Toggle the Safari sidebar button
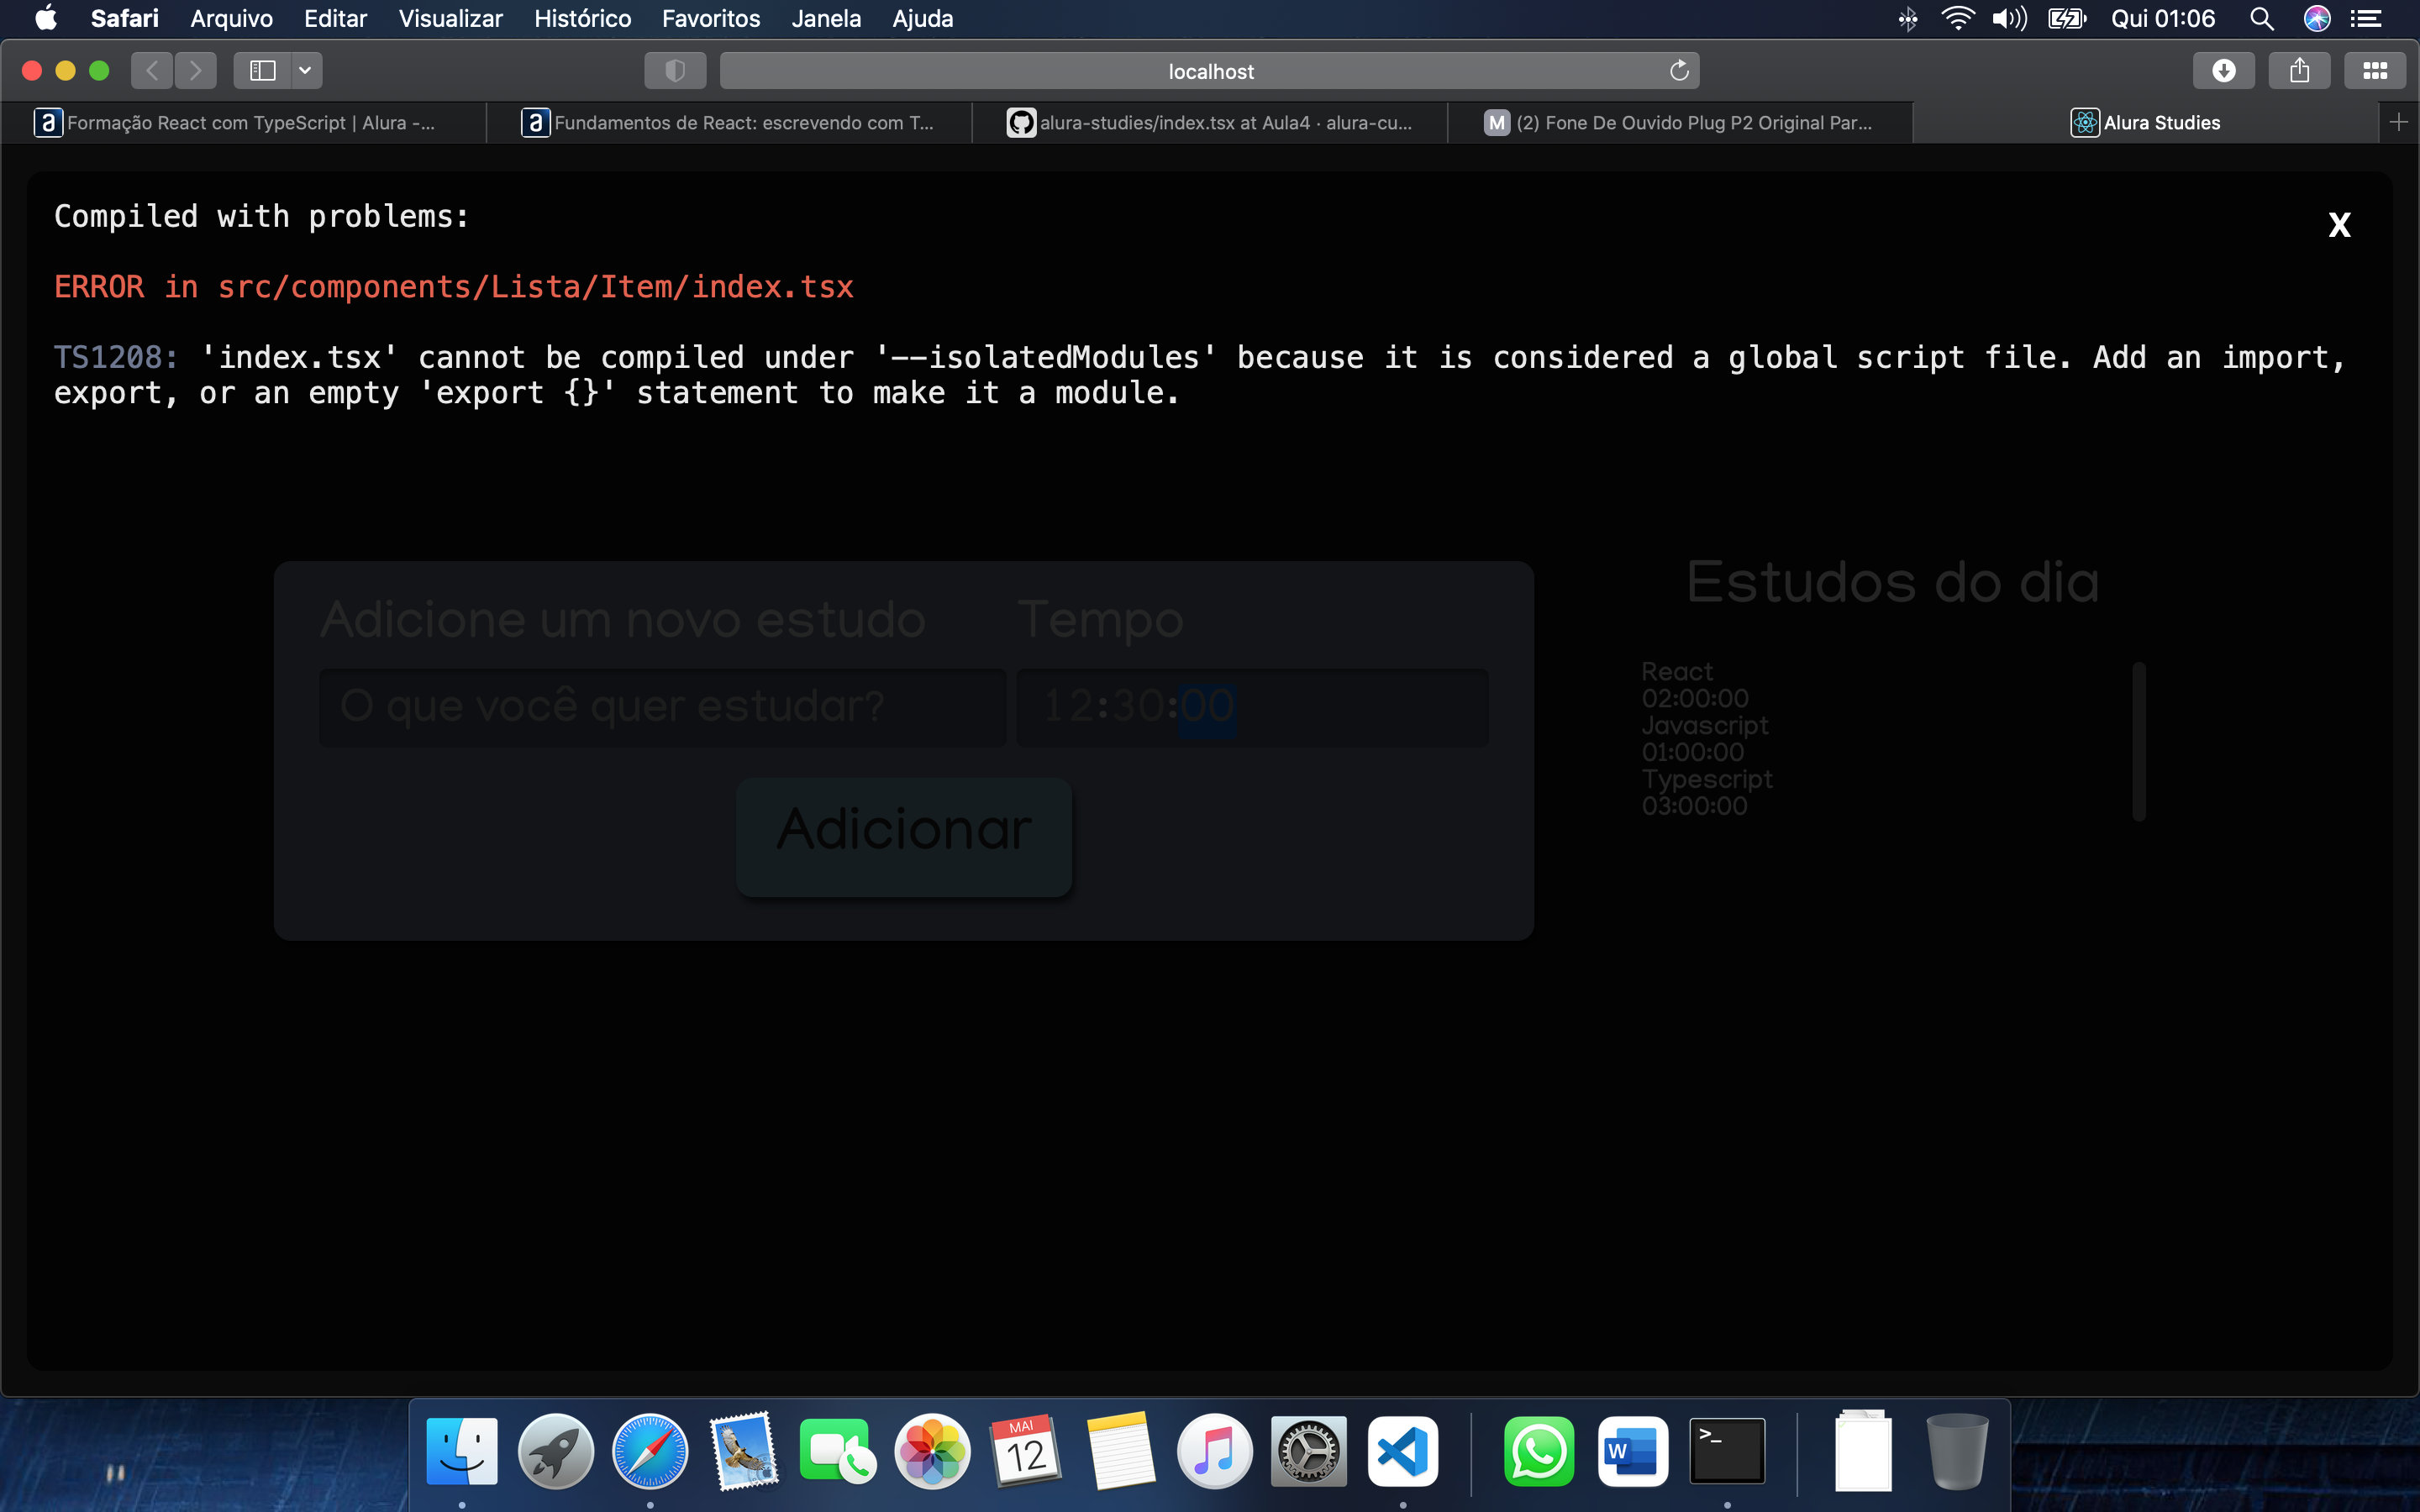Viewport: 2420px width, 1512px height. pos(262,70)
